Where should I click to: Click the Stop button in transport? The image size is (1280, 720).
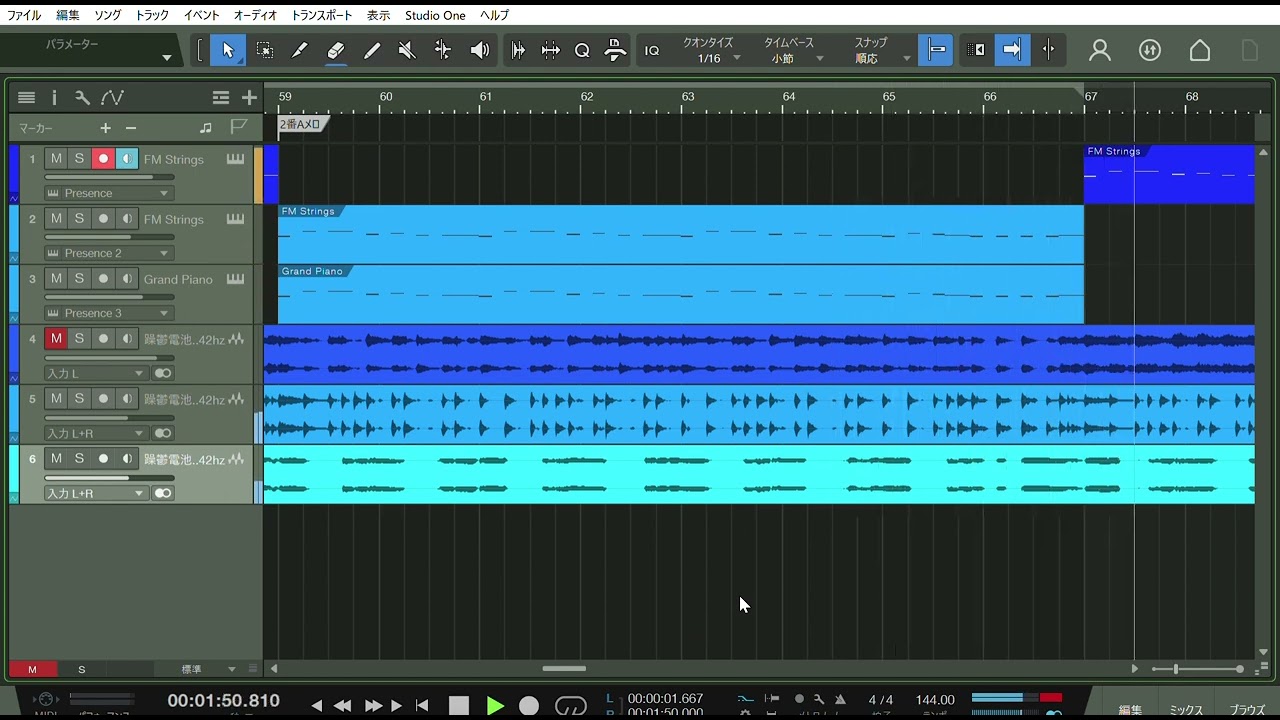pos(458,706)
